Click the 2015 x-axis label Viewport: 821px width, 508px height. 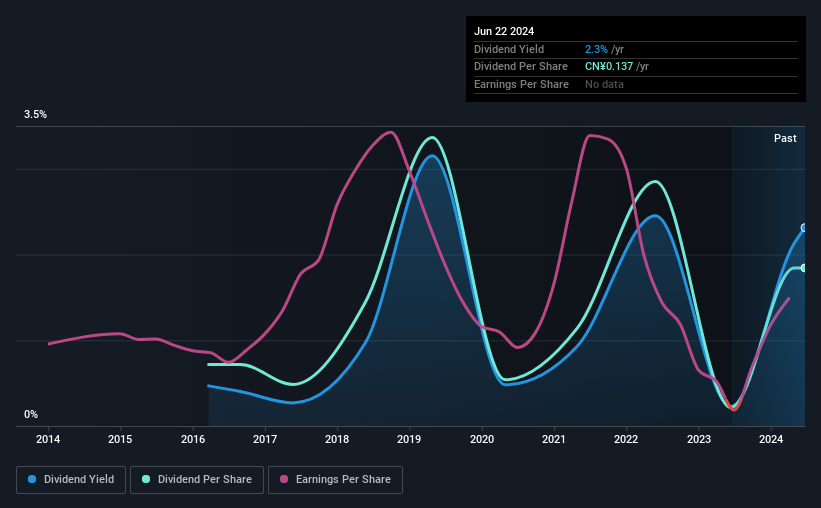tap(120, 439)
